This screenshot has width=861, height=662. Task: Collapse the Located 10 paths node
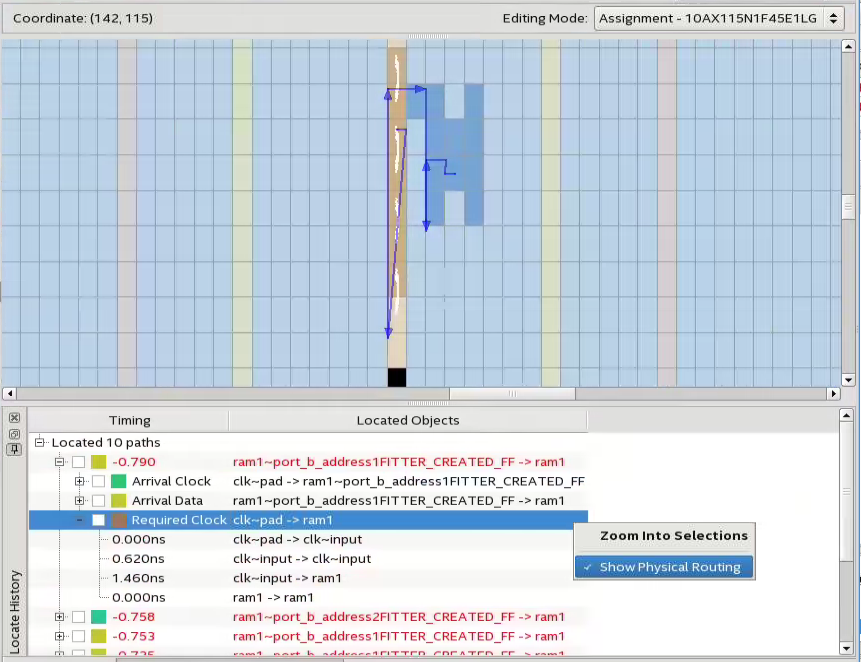tap(40, 442)
